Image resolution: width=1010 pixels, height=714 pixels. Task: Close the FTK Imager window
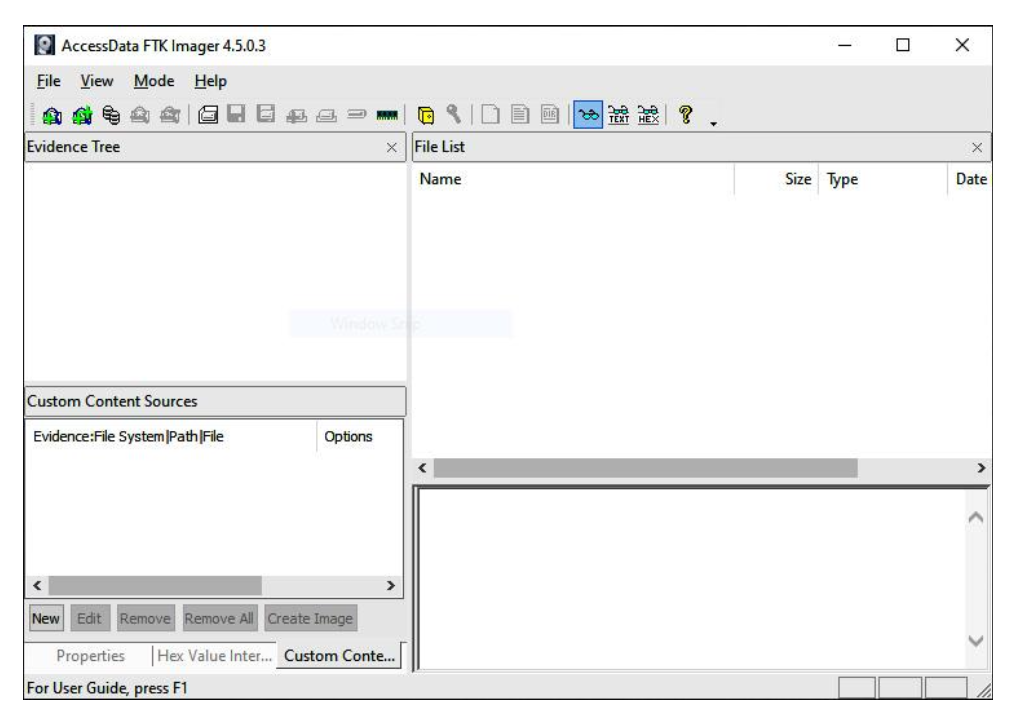pyautogui.click(x=962, y=45)
